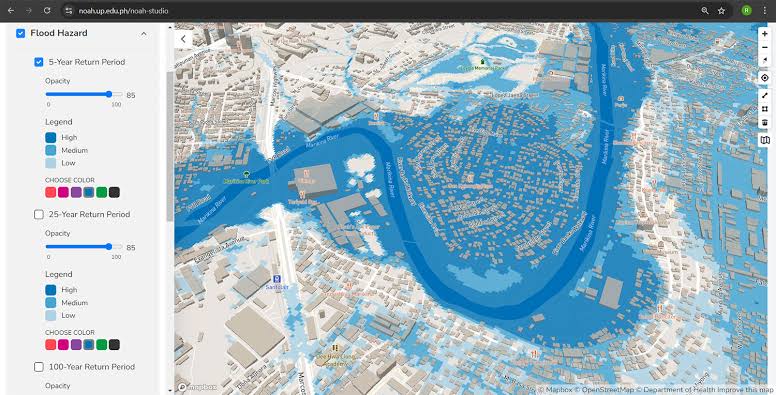Select the polygon draw tool
The width and height of the screenshot is (776, 395).
(x=765, y=109)
